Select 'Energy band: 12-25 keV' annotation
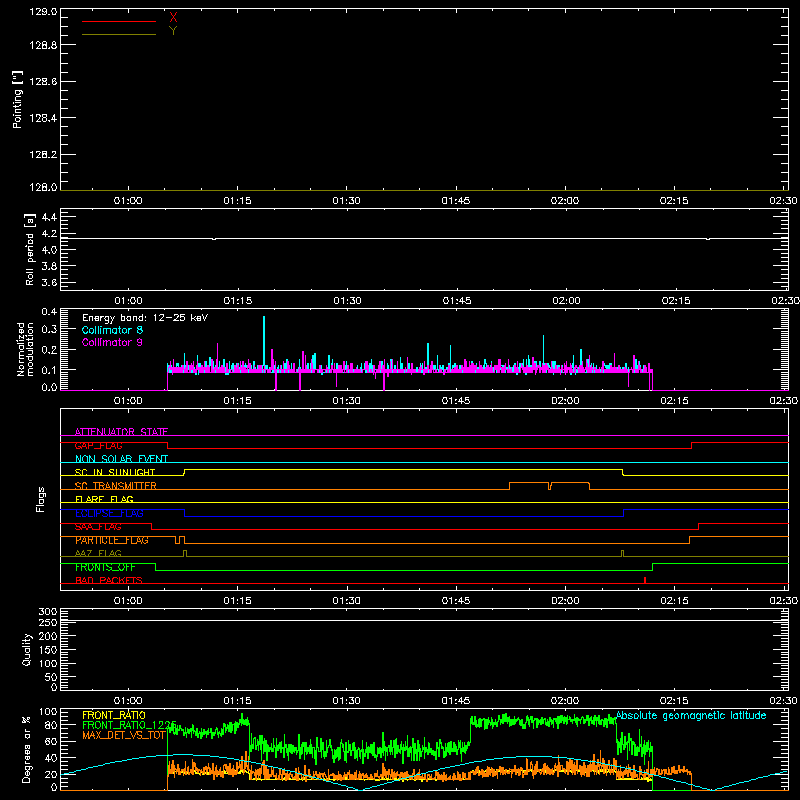The width and height of the screenshot is (800, 800). coord(145,318)
